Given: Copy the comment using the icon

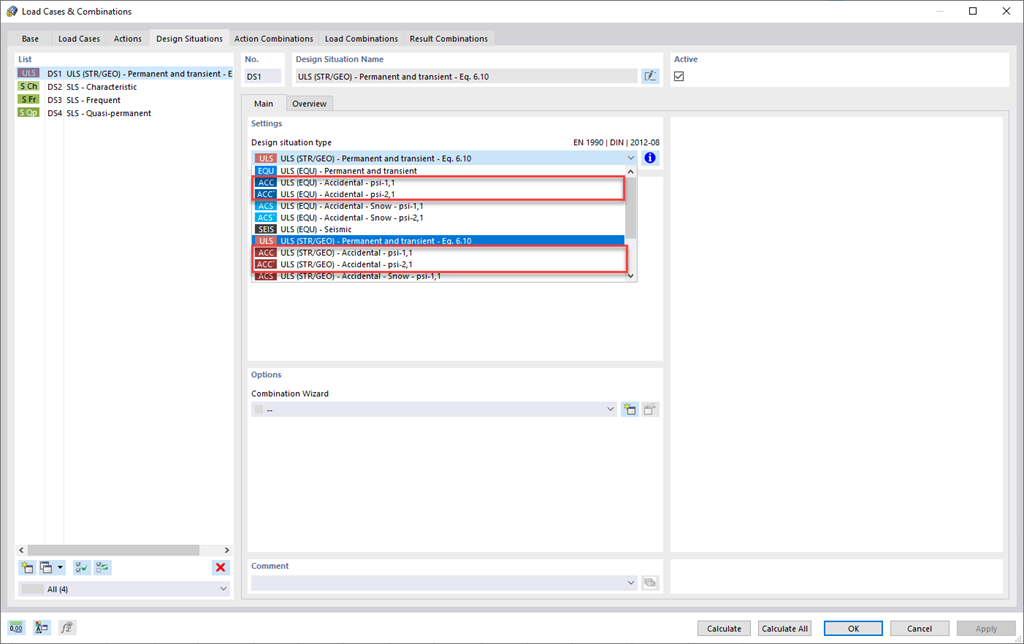Looking at the screenshot, I should pos(650,581).
